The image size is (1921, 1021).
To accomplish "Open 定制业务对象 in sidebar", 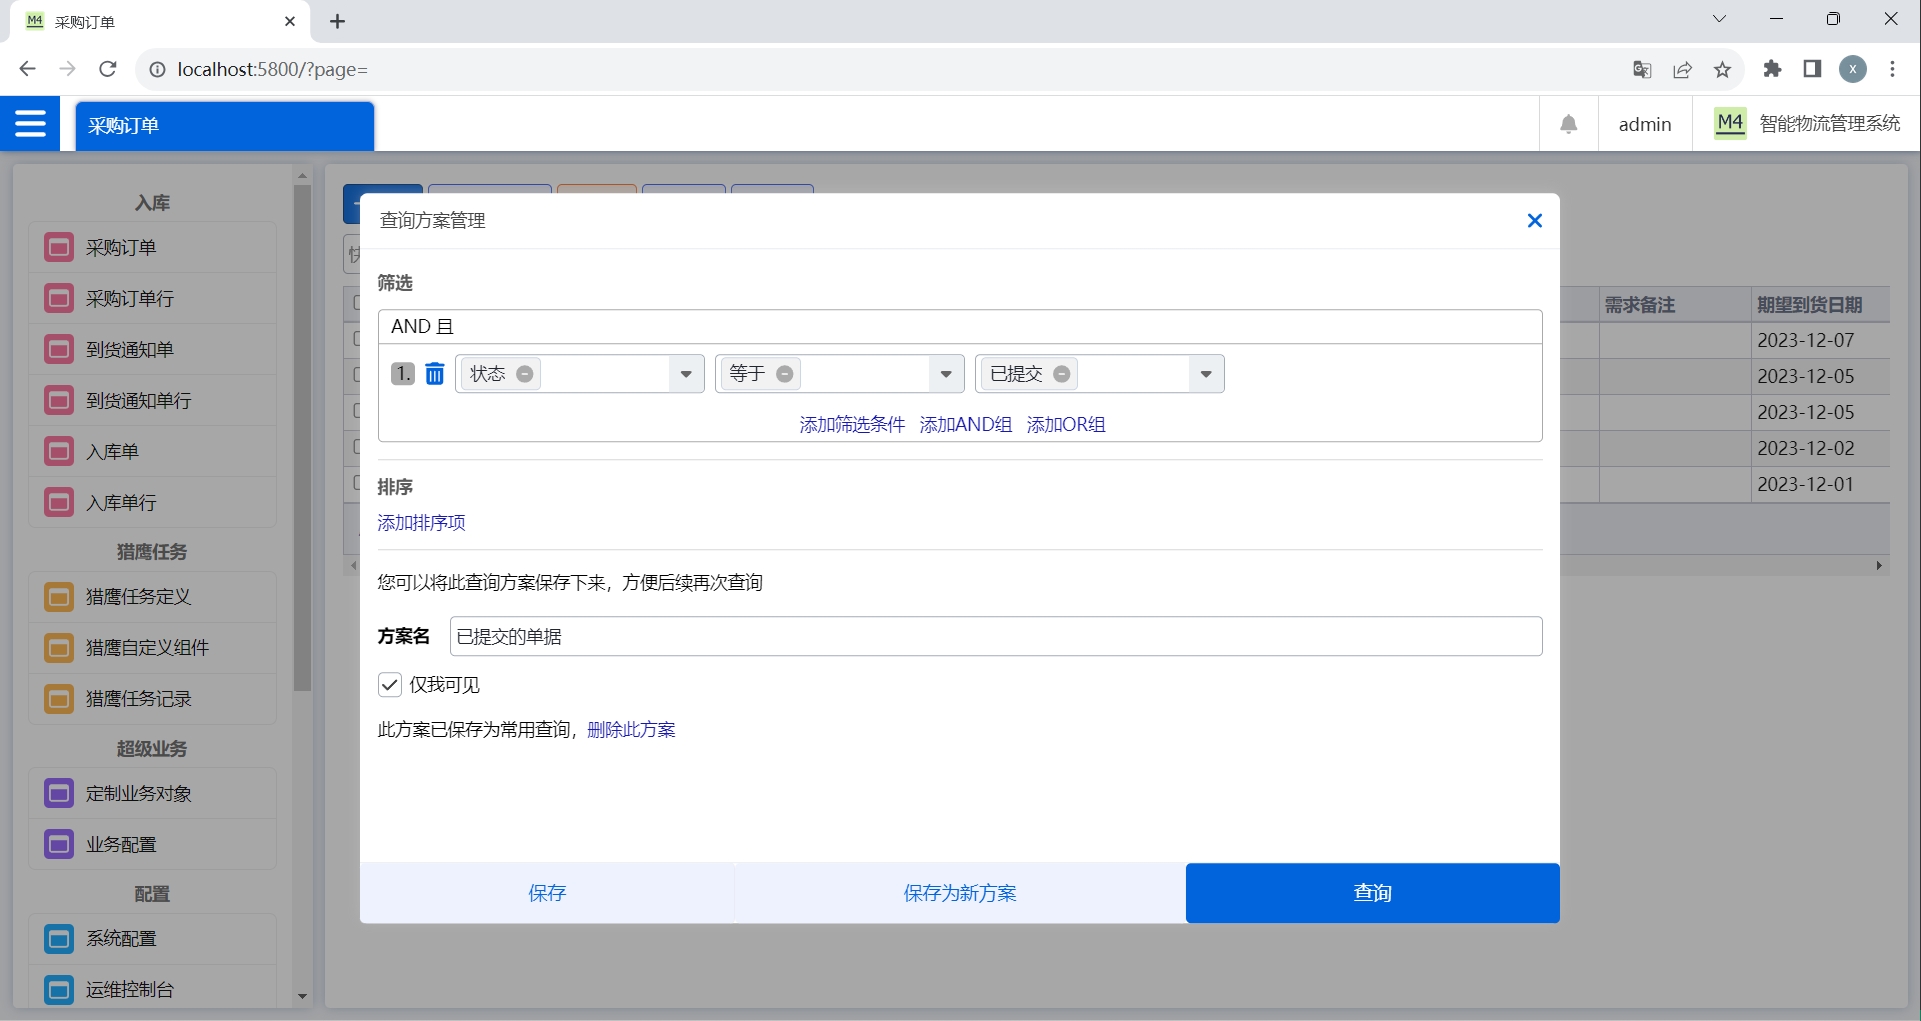I will (x=153, y=794).
